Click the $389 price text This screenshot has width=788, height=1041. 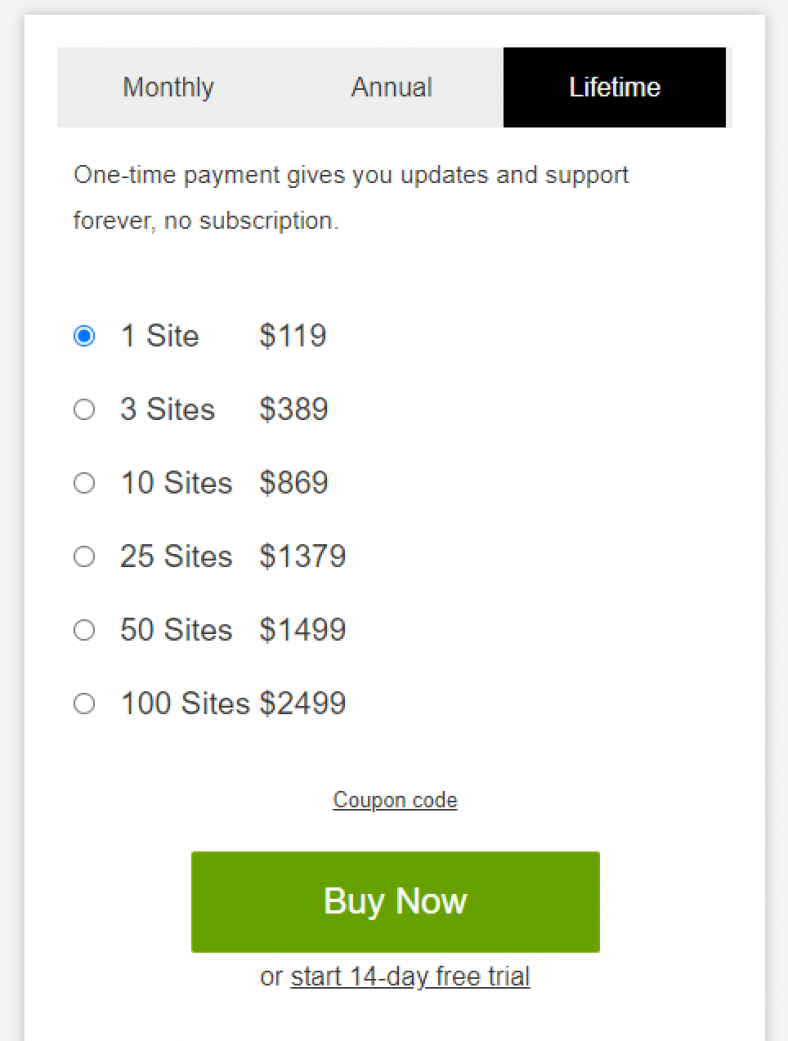pos(293,409)
